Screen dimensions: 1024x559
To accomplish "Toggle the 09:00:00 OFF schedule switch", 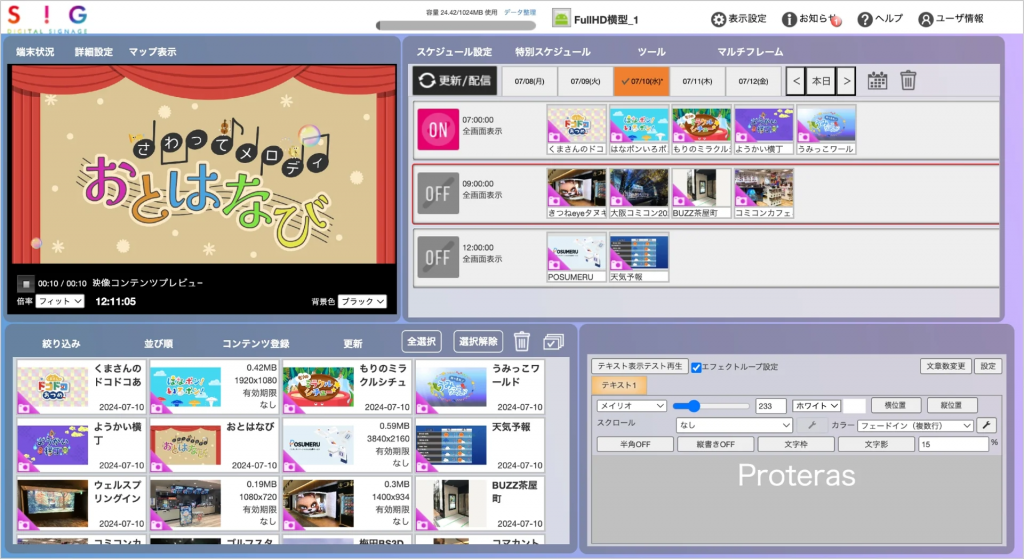I will [x=438, y=193].
